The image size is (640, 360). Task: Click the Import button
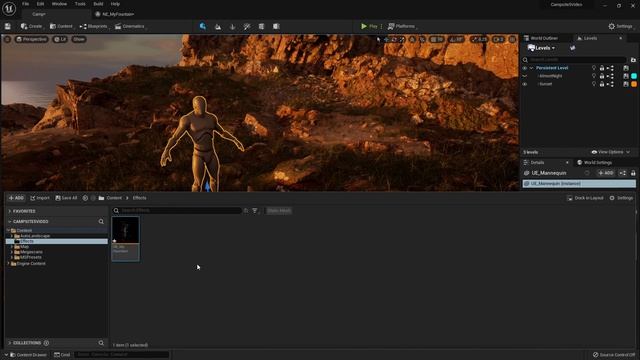tap(40, 198)
